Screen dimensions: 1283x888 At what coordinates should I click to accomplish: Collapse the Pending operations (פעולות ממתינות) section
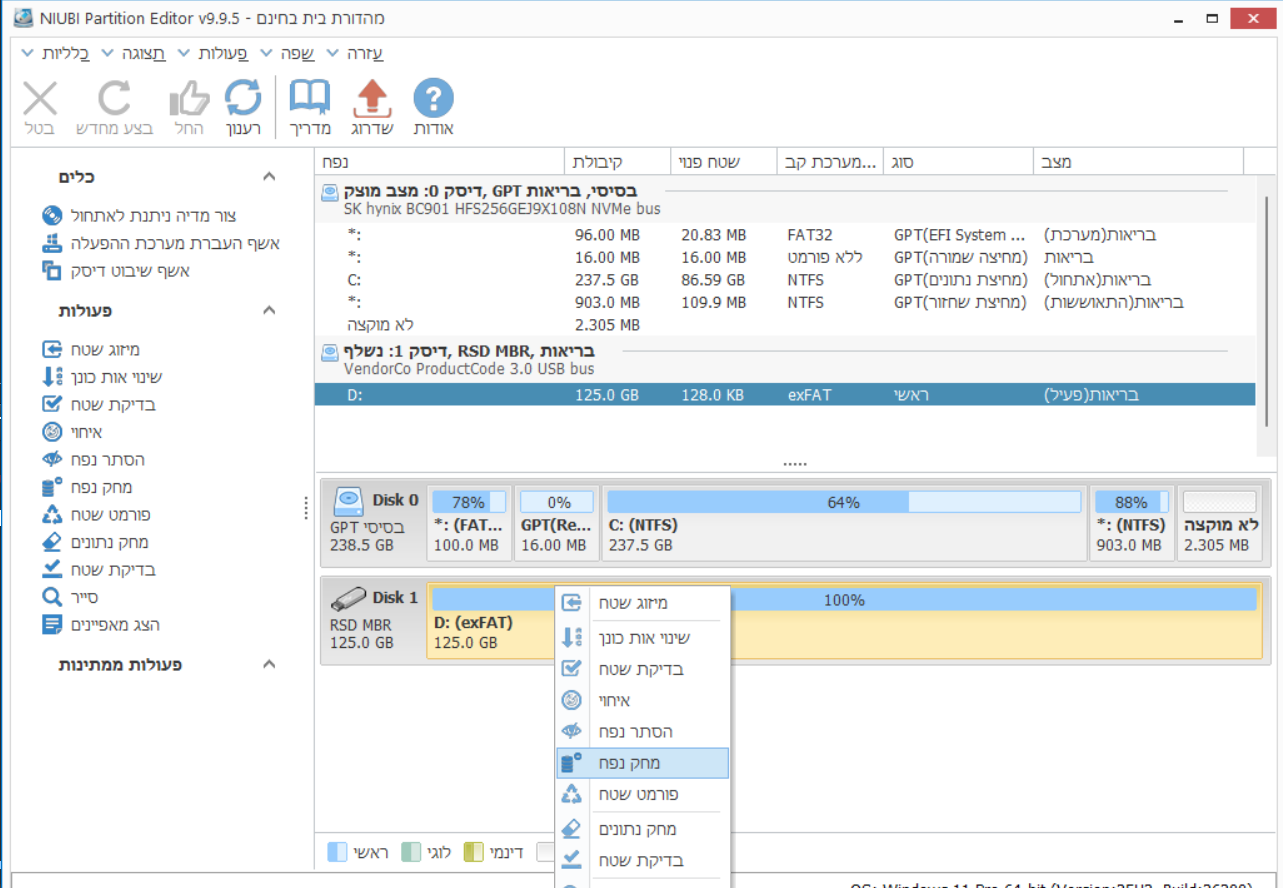click(268, 665)
